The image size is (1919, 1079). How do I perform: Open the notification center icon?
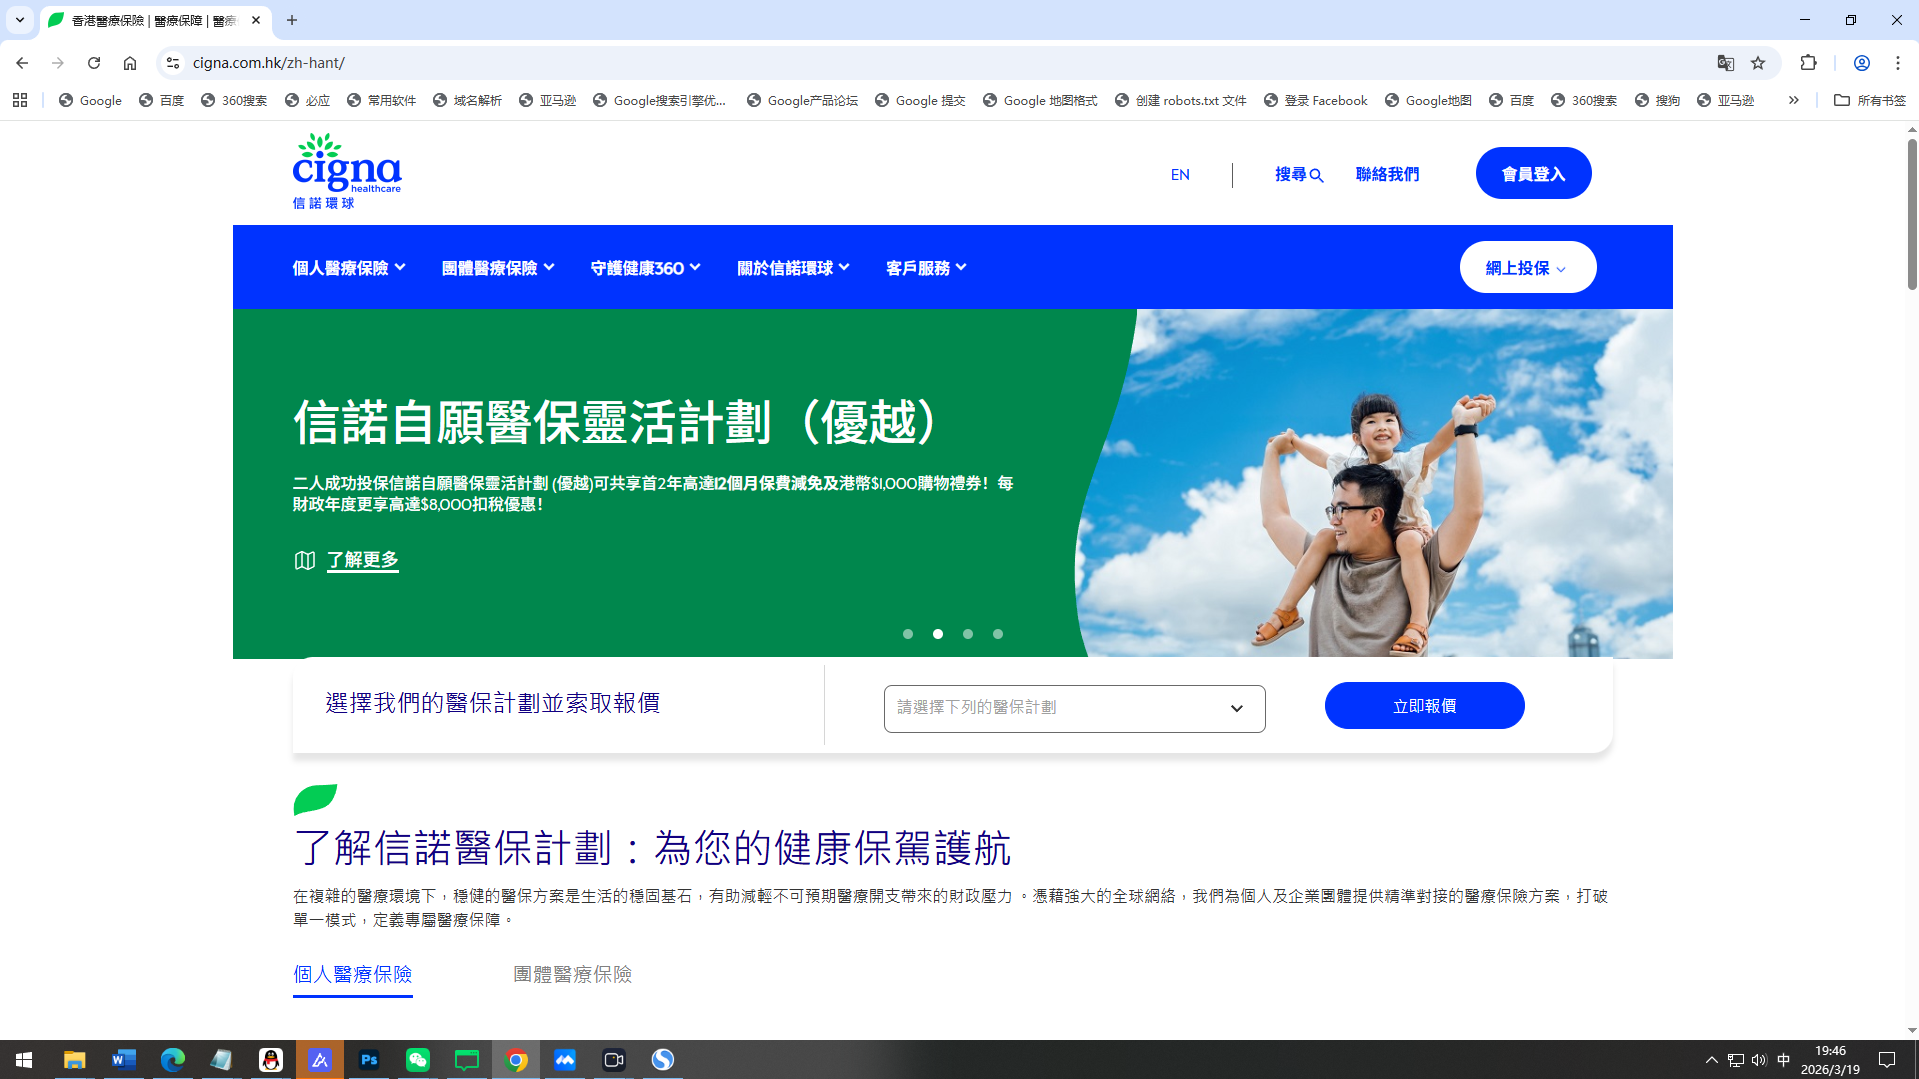[x=1887, y=1060]
